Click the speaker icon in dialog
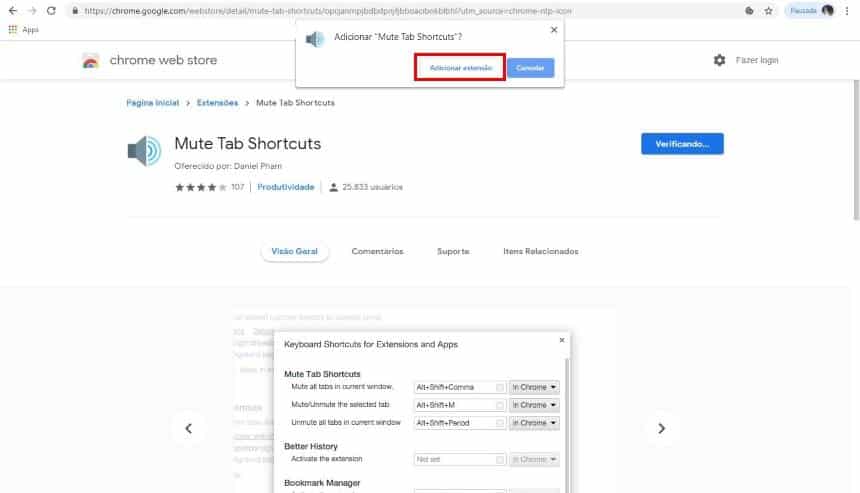This screenshot has width=860, height=493. [315, 39]
